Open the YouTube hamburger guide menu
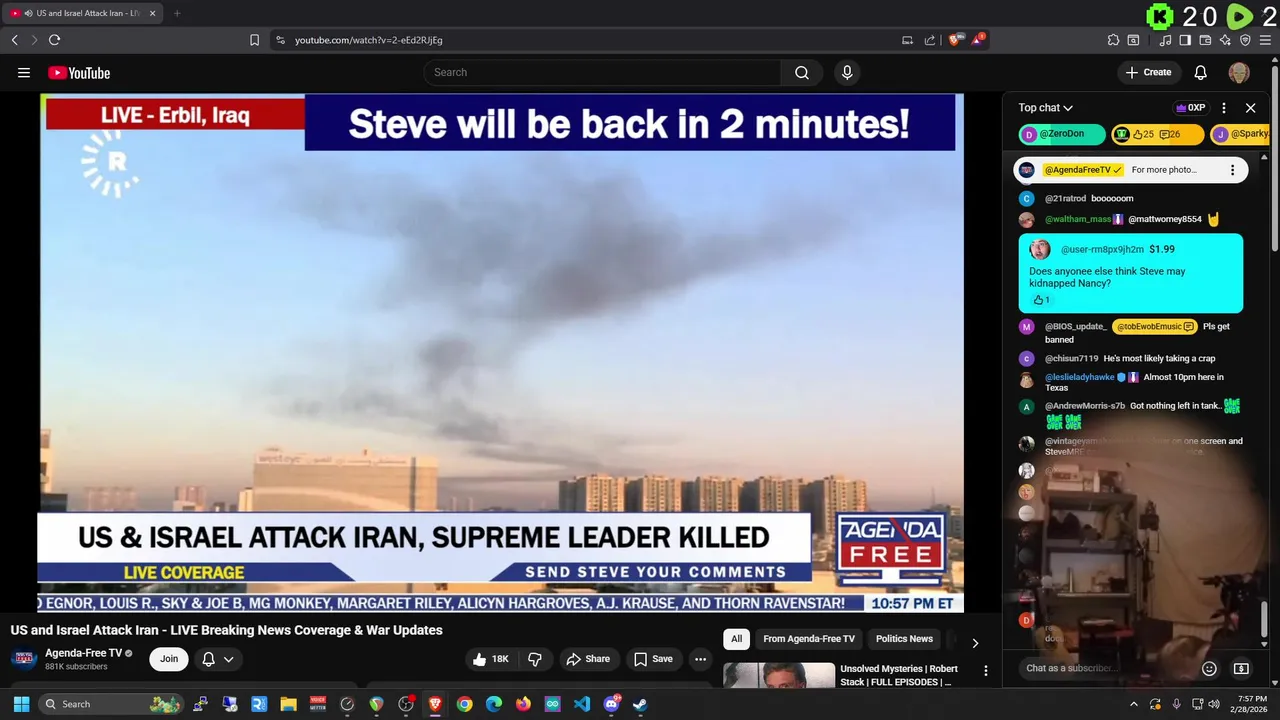 tap(24, 72)
